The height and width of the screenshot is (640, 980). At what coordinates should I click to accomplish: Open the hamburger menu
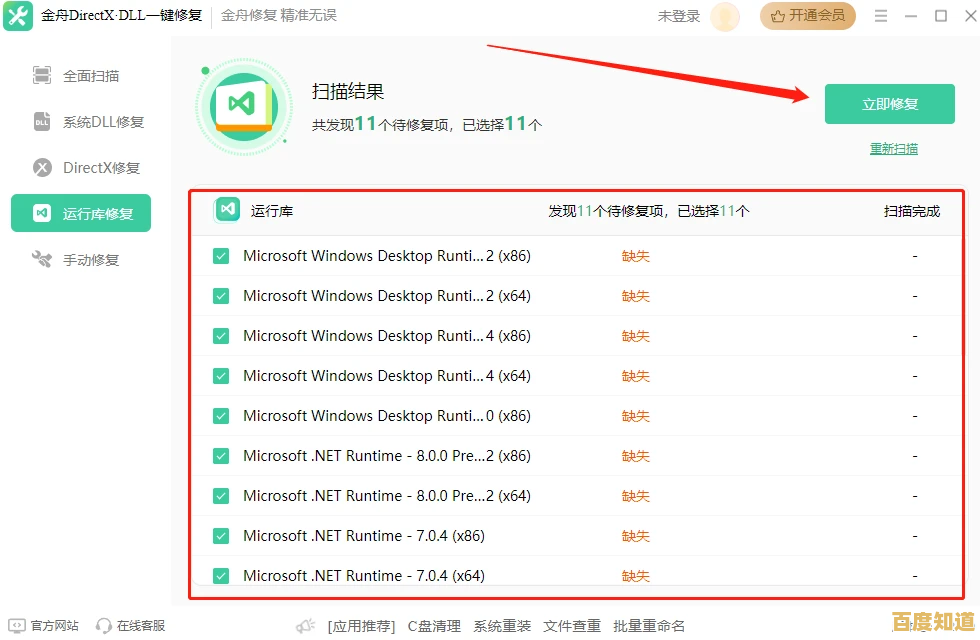pyautogui.click(x=882, y=16)
